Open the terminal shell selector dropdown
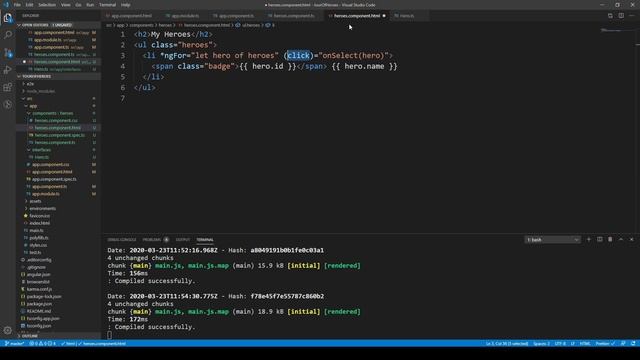 click(553, 240)
